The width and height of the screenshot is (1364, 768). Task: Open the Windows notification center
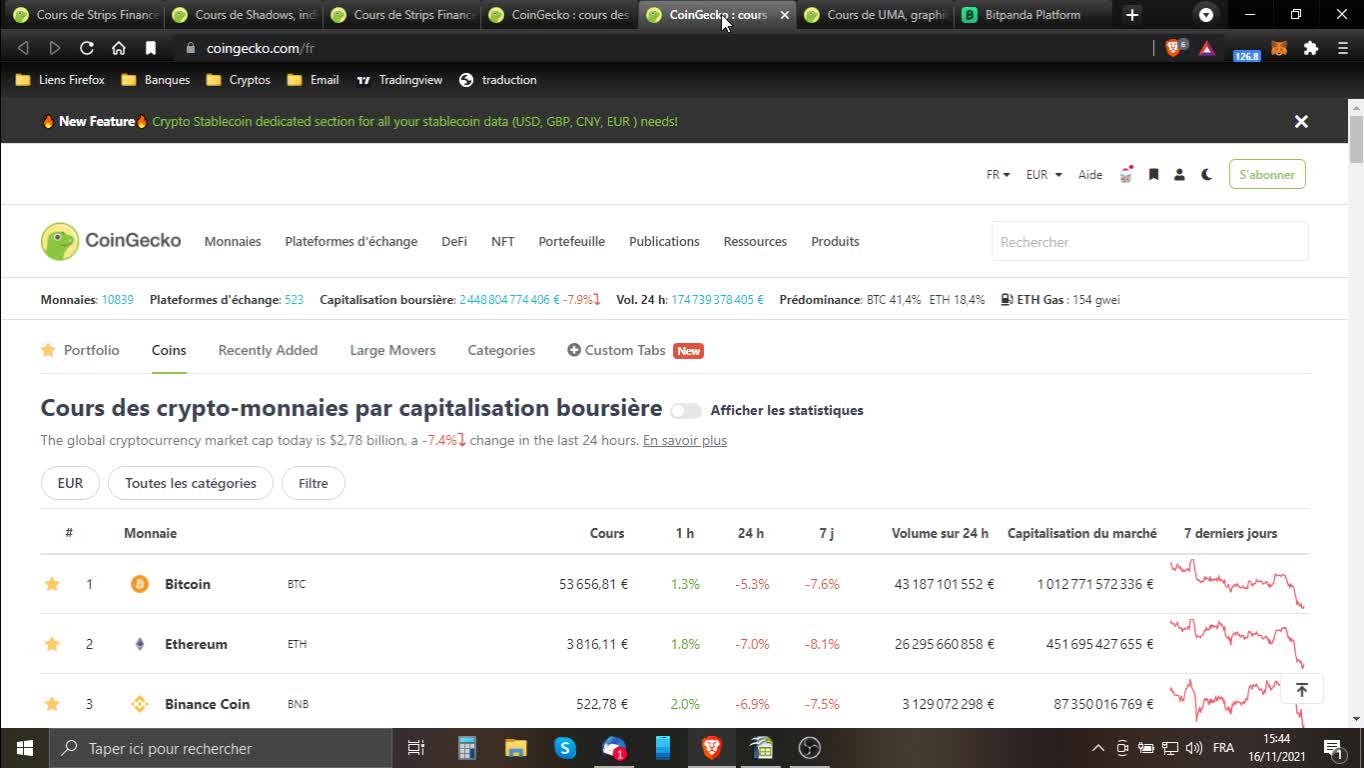[1333, 748]
